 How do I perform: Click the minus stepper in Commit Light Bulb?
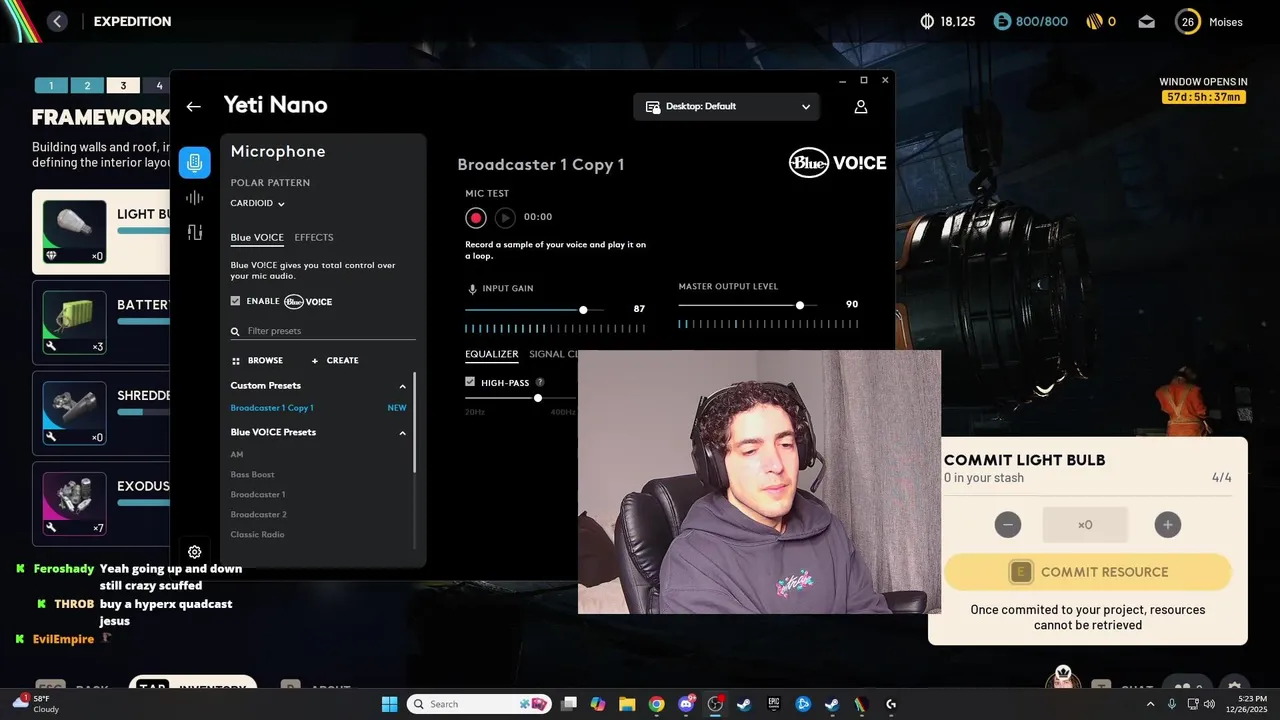[1008, 524]
